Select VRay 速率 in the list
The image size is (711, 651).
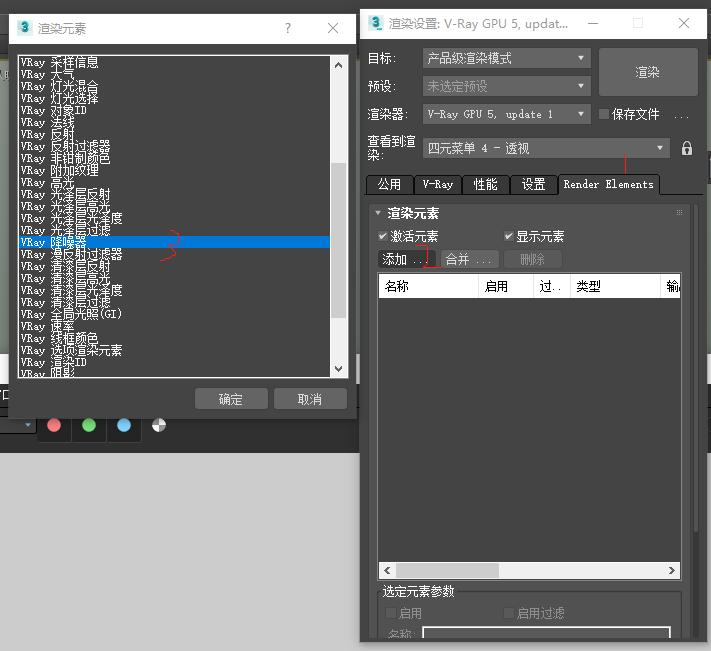pos(174,326)
